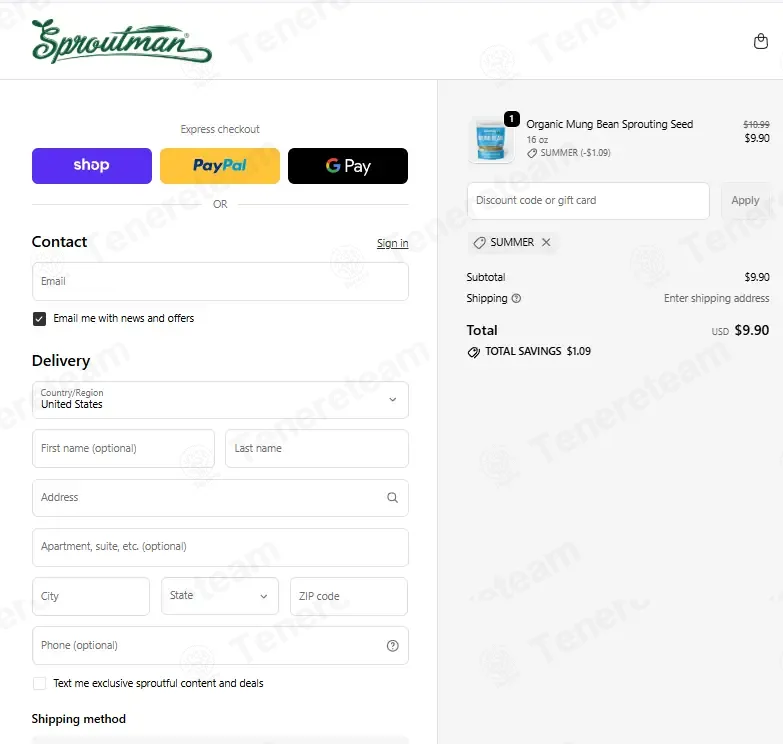783x744 pixels.
Task: Focus the ZIP code field
Action: pos(349,596)
